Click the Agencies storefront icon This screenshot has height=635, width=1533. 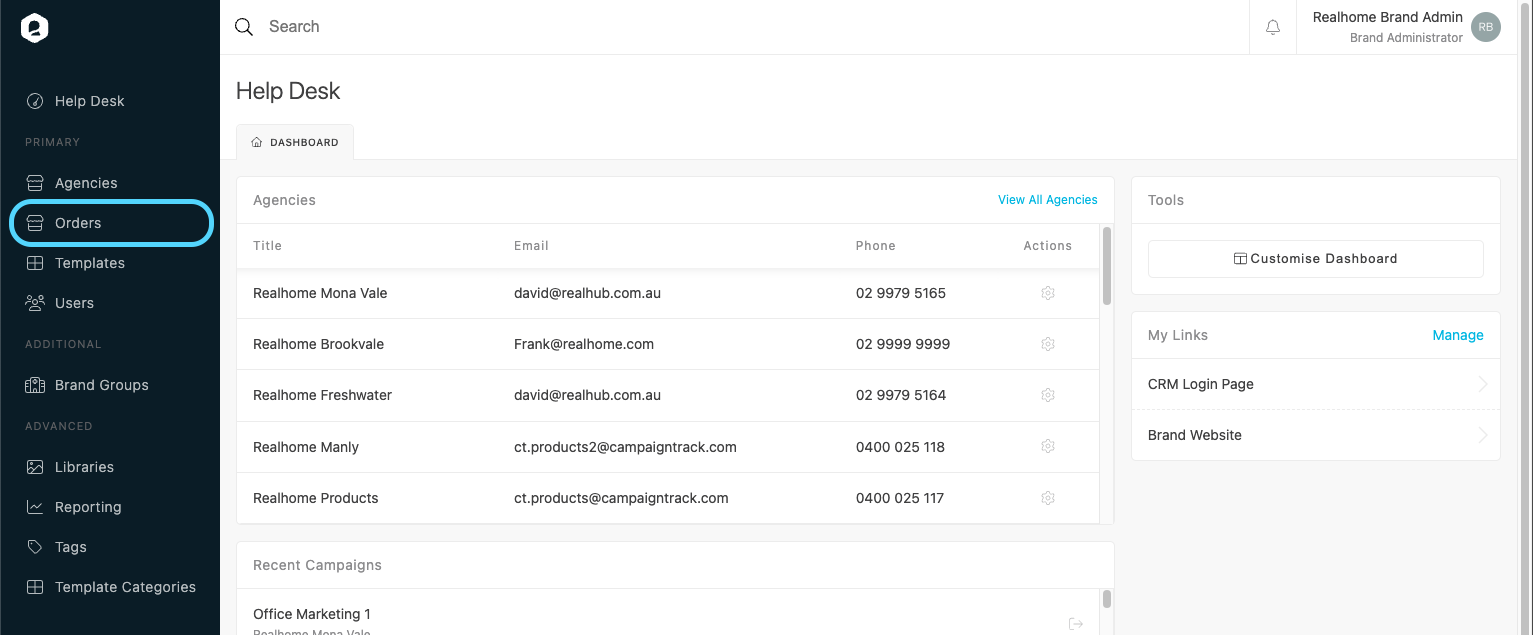coord(35,183)
